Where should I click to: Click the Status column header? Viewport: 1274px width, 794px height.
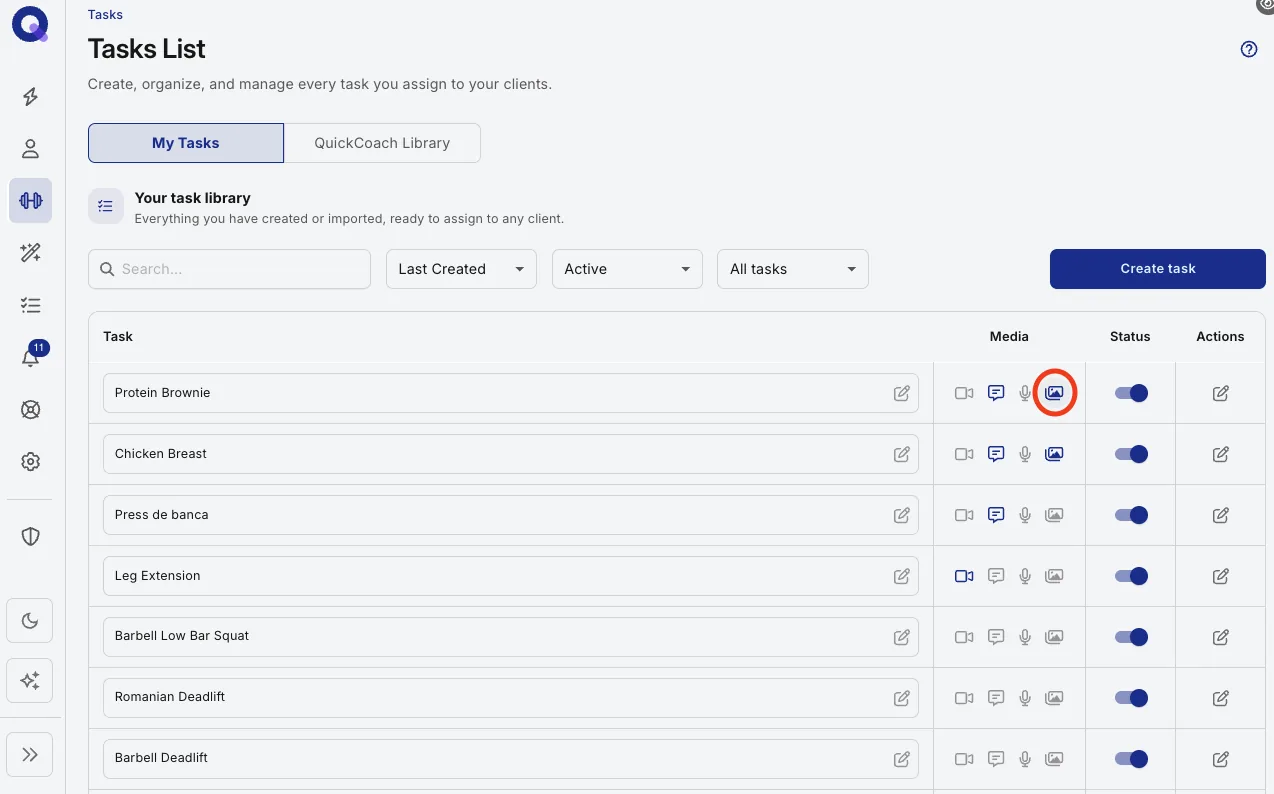coord(1130,336)
